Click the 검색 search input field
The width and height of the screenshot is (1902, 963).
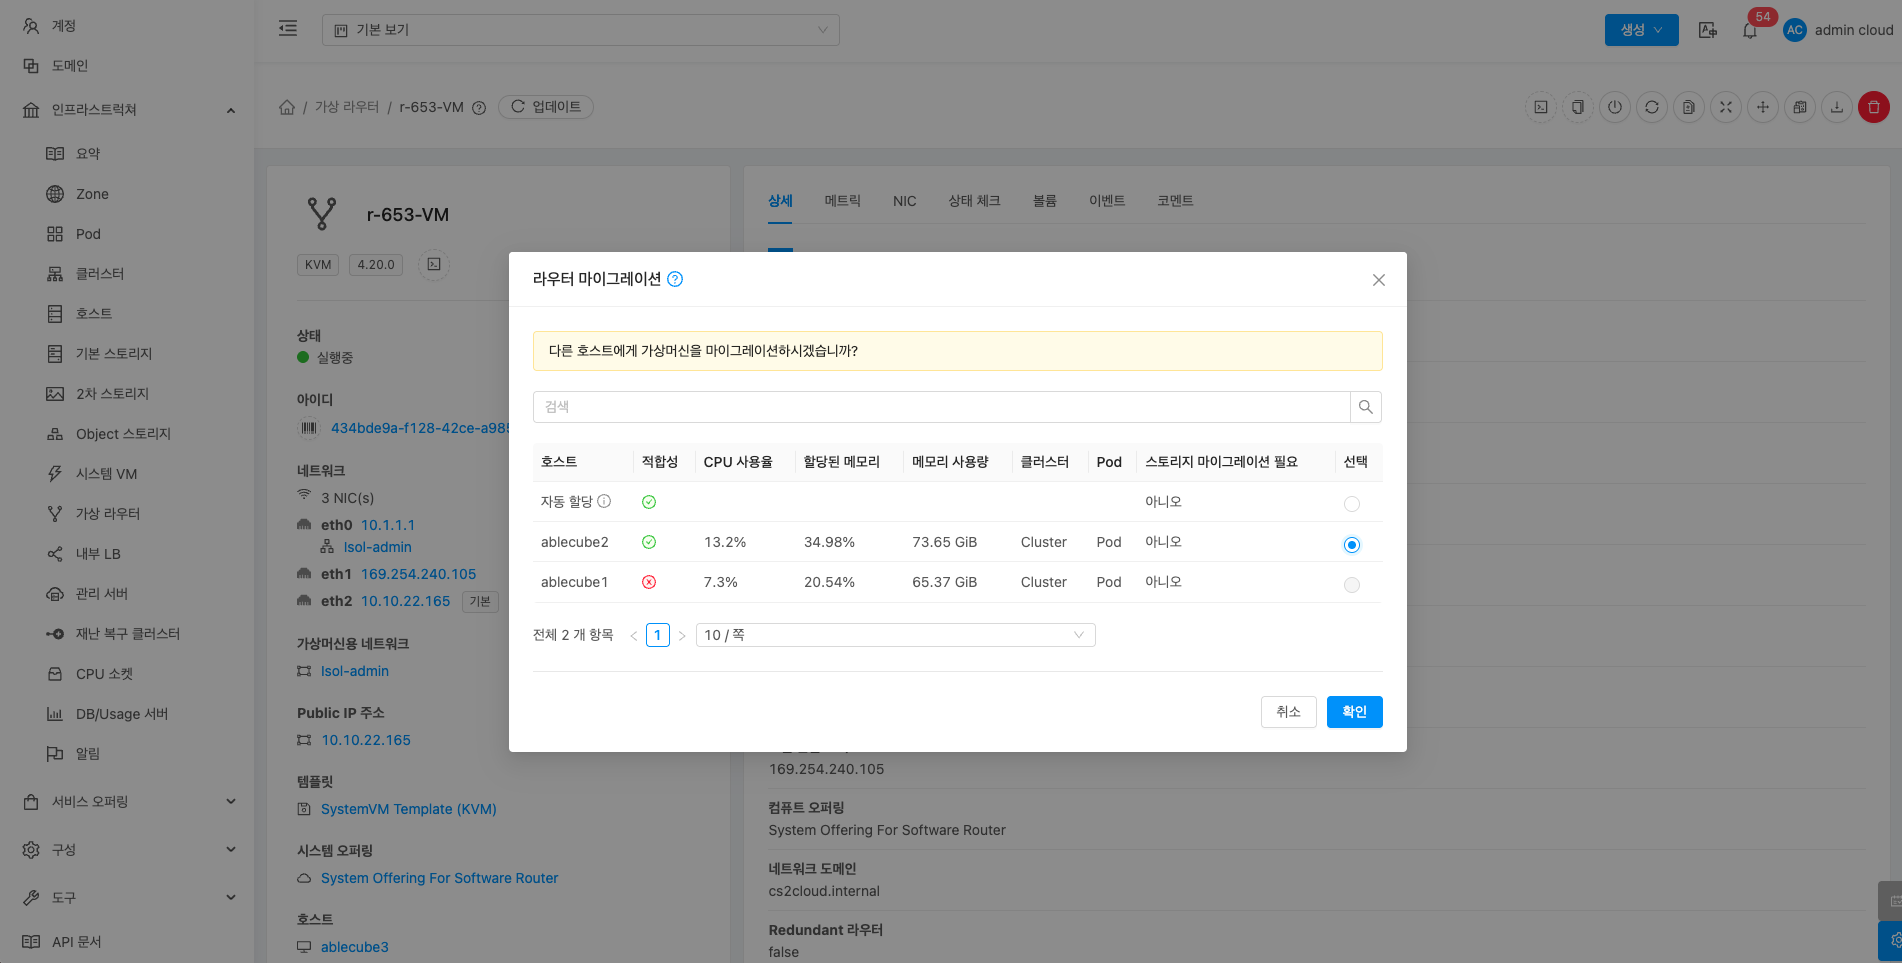(940, 407)
